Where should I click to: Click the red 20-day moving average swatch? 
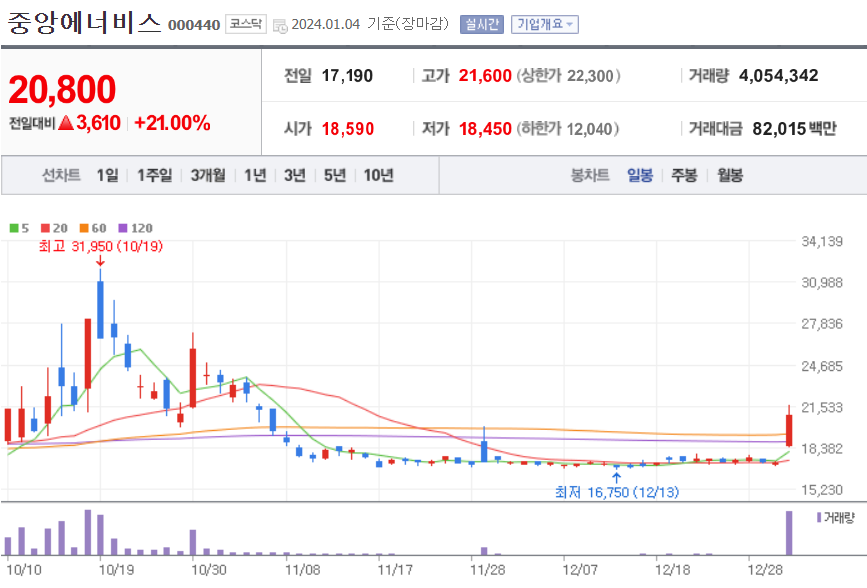tap(45, 228)
